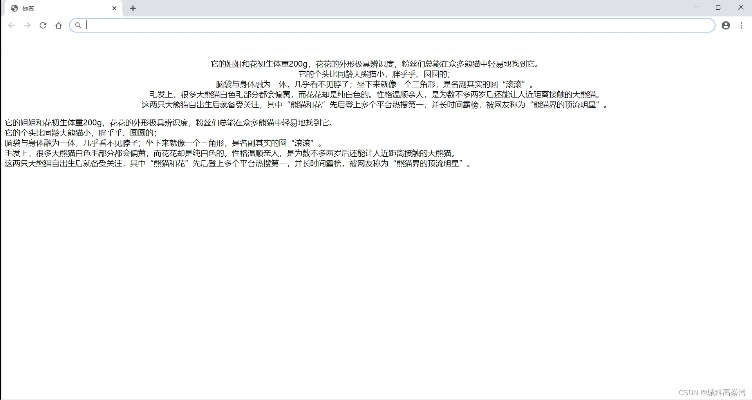Viewport: 752px width, 400px height.
Task: Click the browser forward arrow
Action: 27,25
